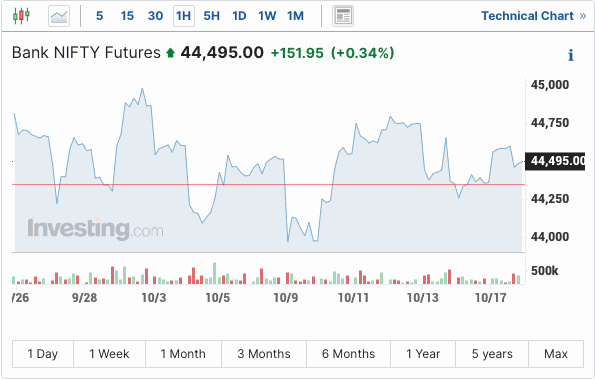Select the 1H interval
Screen dimensions: 595x379
point(184,16)
